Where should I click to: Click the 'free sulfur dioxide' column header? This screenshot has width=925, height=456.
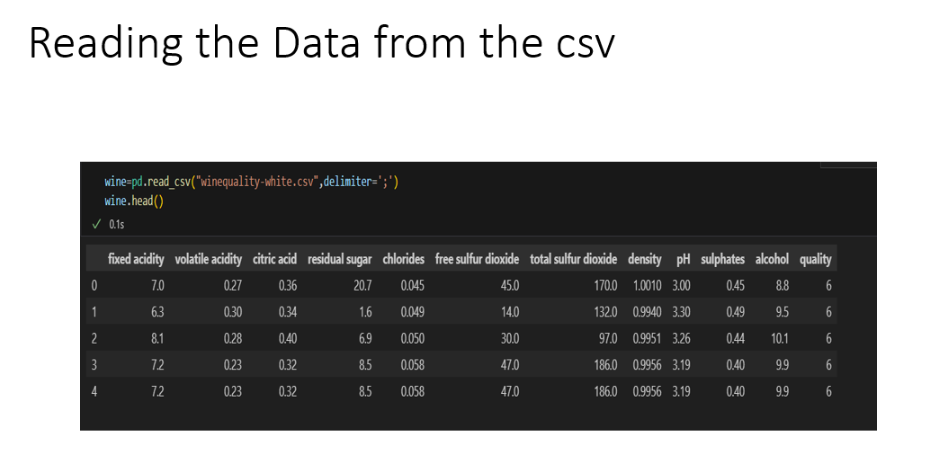(477, 259)
